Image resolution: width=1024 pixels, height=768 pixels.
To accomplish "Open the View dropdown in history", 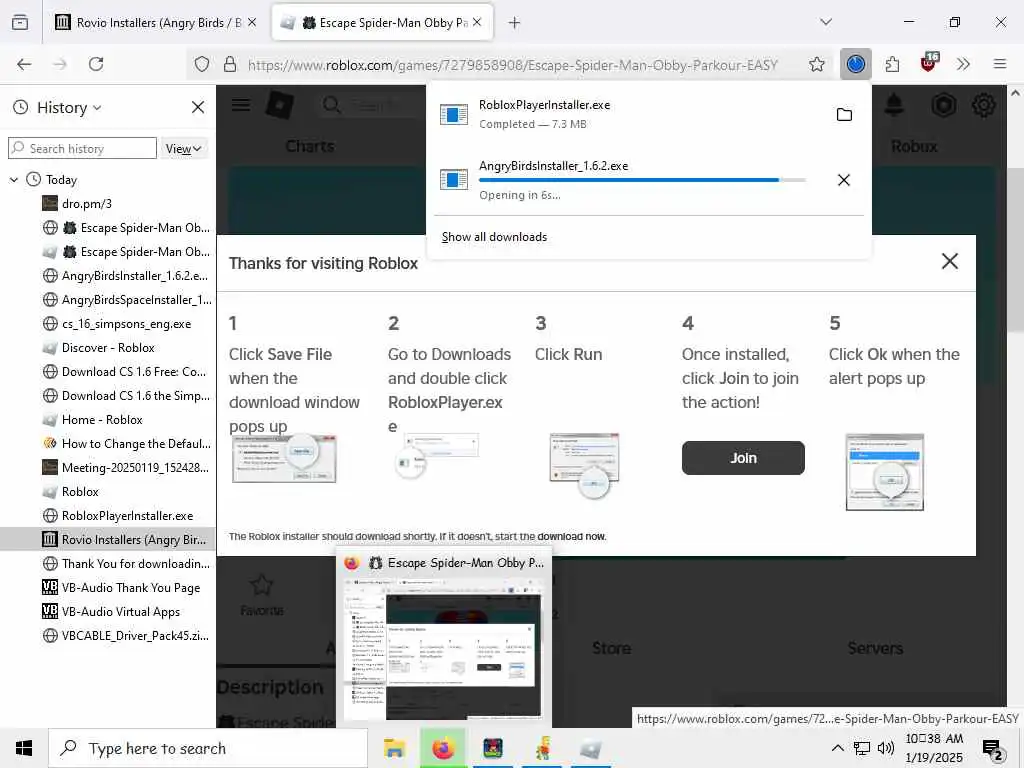I will pyautogui.click(x=183, y=149).
